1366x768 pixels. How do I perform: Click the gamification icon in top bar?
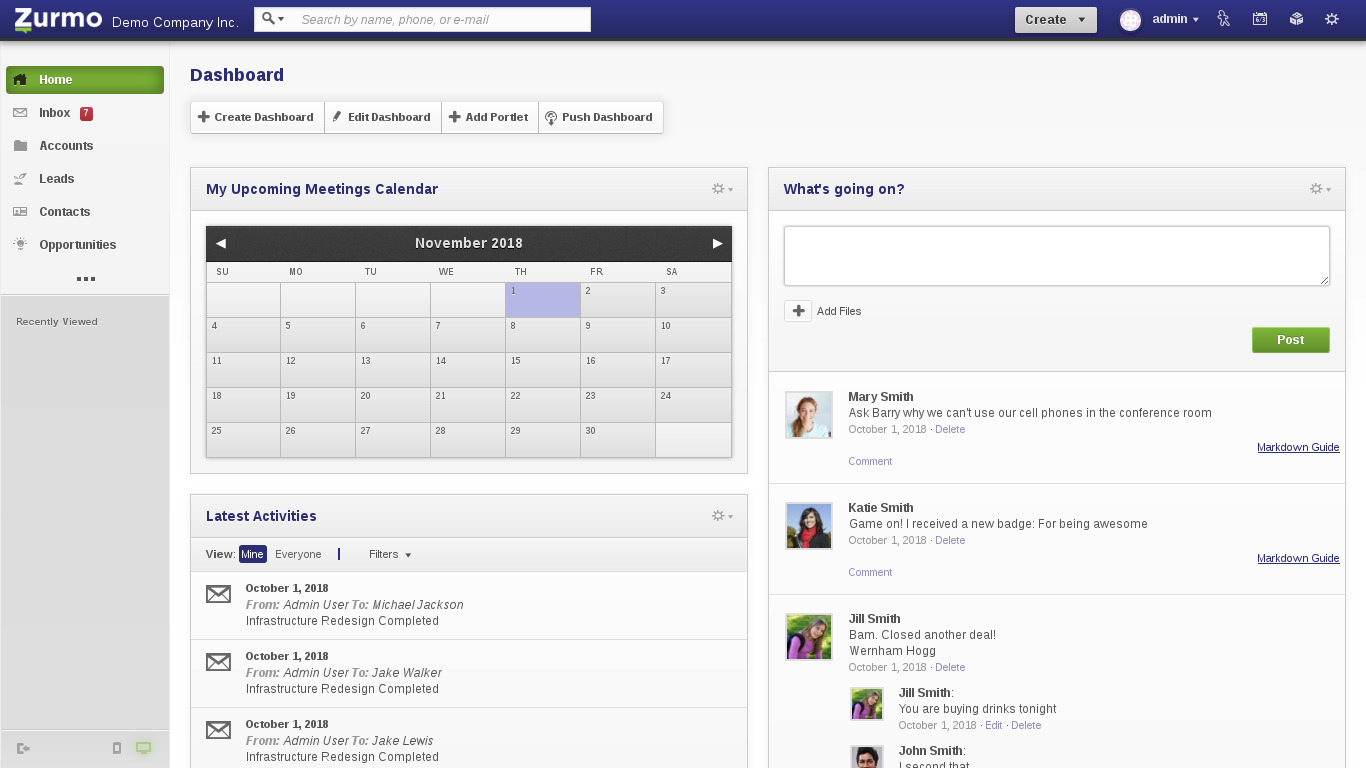[1223, 19]
